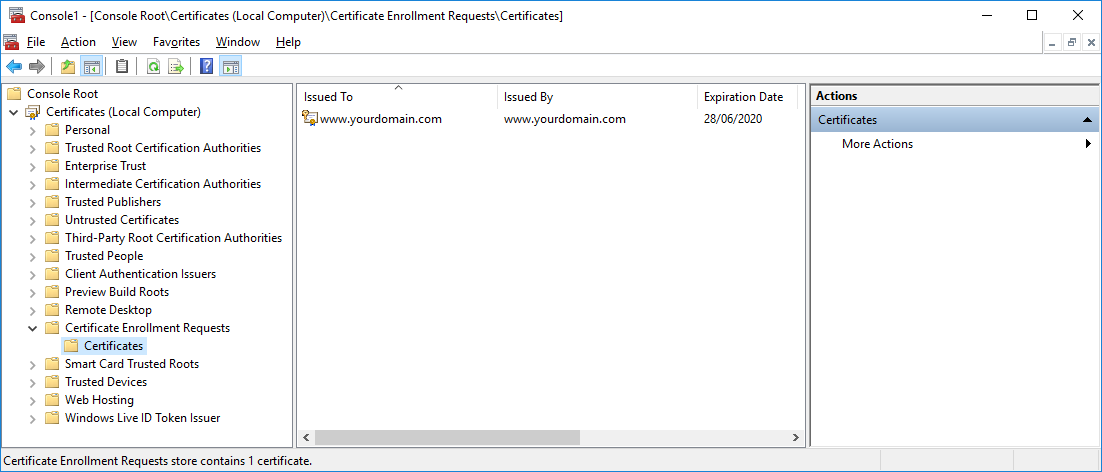Toggle Show/Hide Action Pane toolbar icon
This screenshot has width=1102, height=472.
tap(231, 67)
